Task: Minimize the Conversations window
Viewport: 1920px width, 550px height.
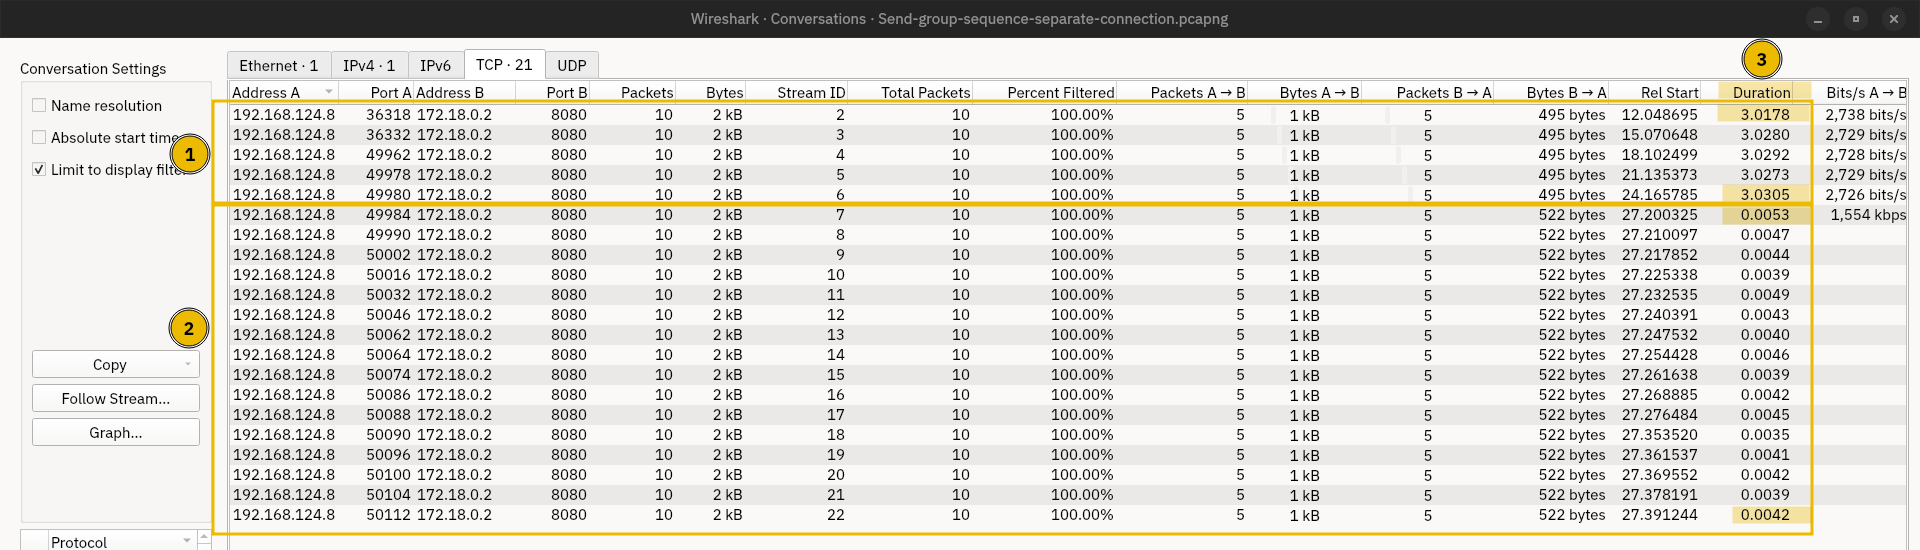Action: 1818,18
